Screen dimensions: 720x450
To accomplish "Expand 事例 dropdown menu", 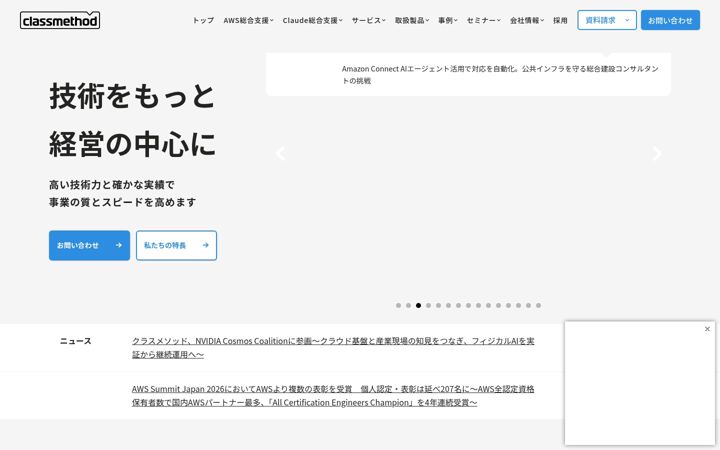I will pyautogui.click(x=448, y=20).
